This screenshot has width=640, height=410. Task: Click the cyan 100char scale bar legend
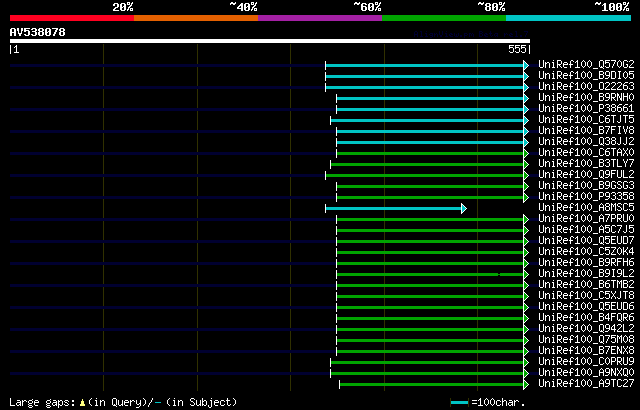coord(459,403)
